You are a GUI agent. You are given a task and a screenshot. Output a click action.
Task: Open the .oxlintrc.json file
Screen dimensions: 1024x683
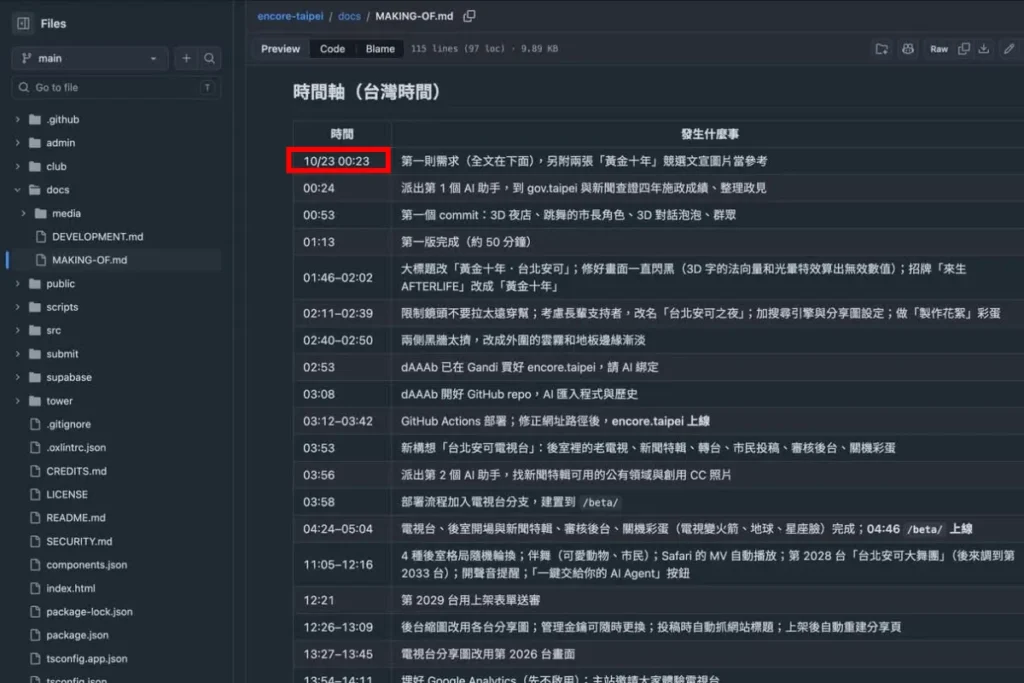click(x=76, y=447)
